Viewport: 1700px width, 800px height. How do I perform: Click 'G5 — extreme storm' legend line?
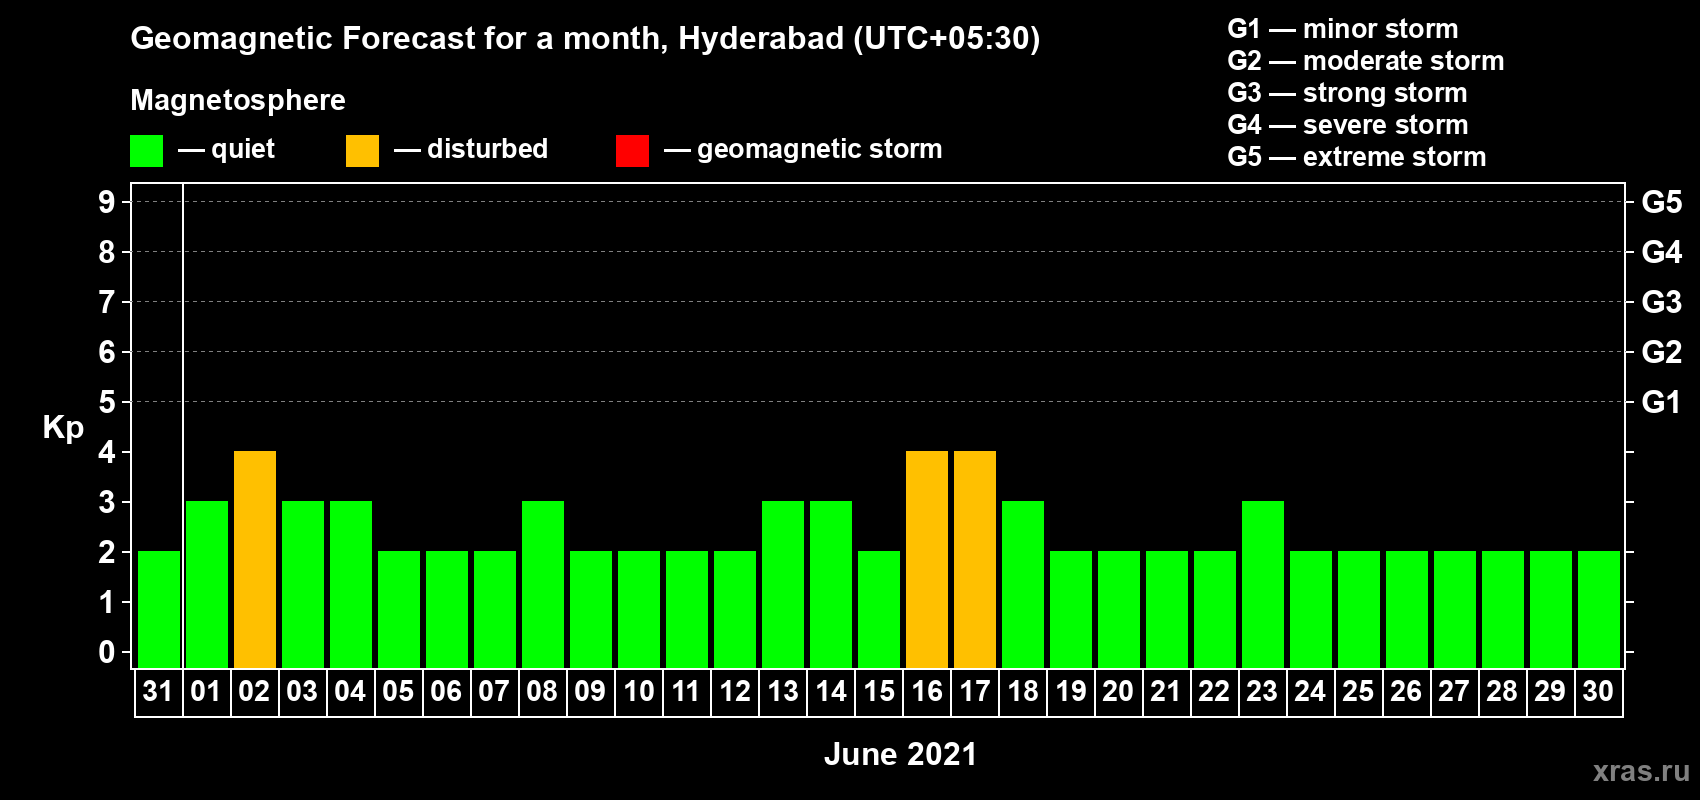click(x=1357, y=157)
